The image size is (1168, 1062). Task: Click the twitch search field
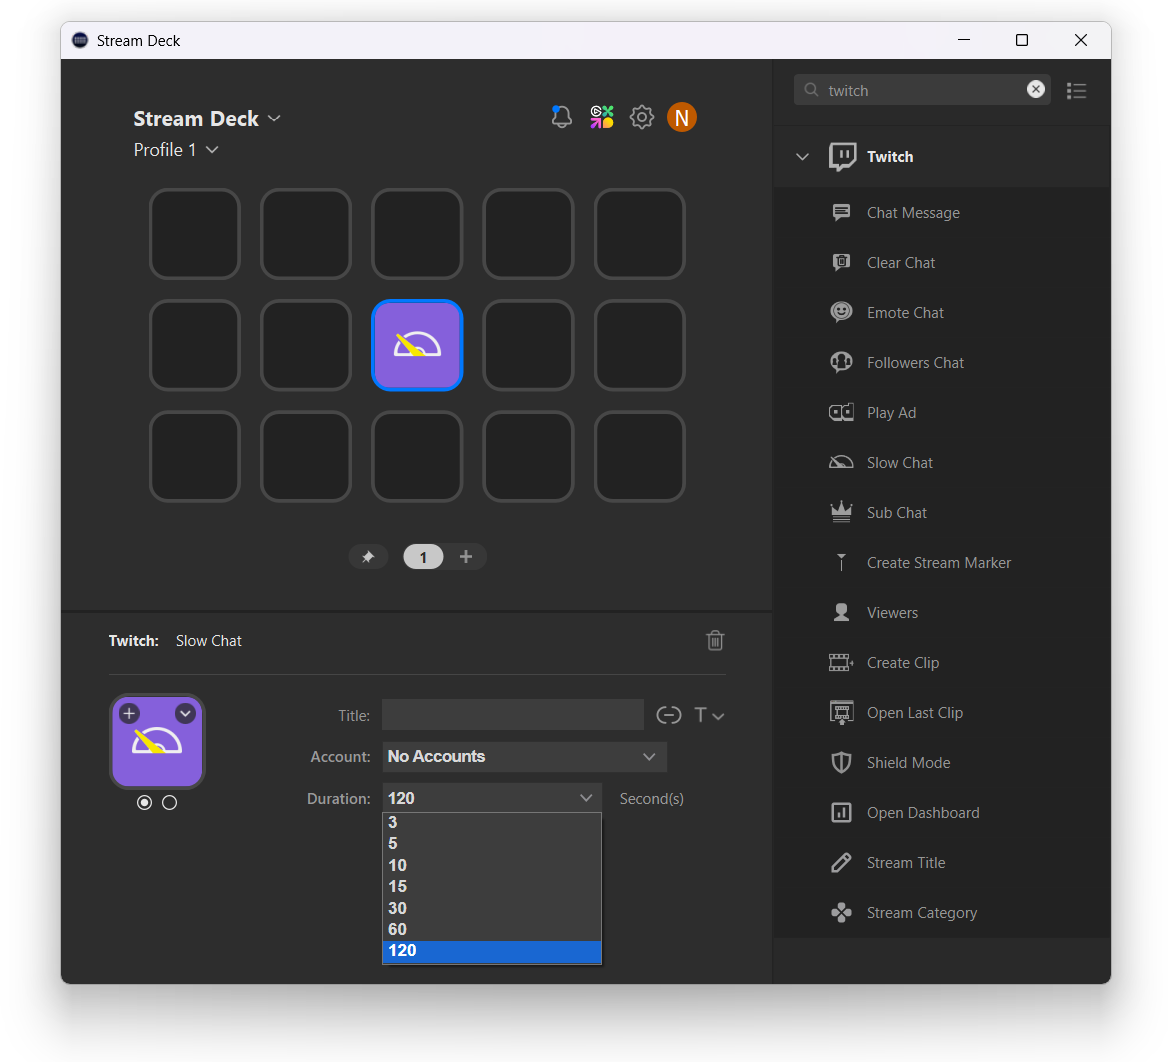922,89
